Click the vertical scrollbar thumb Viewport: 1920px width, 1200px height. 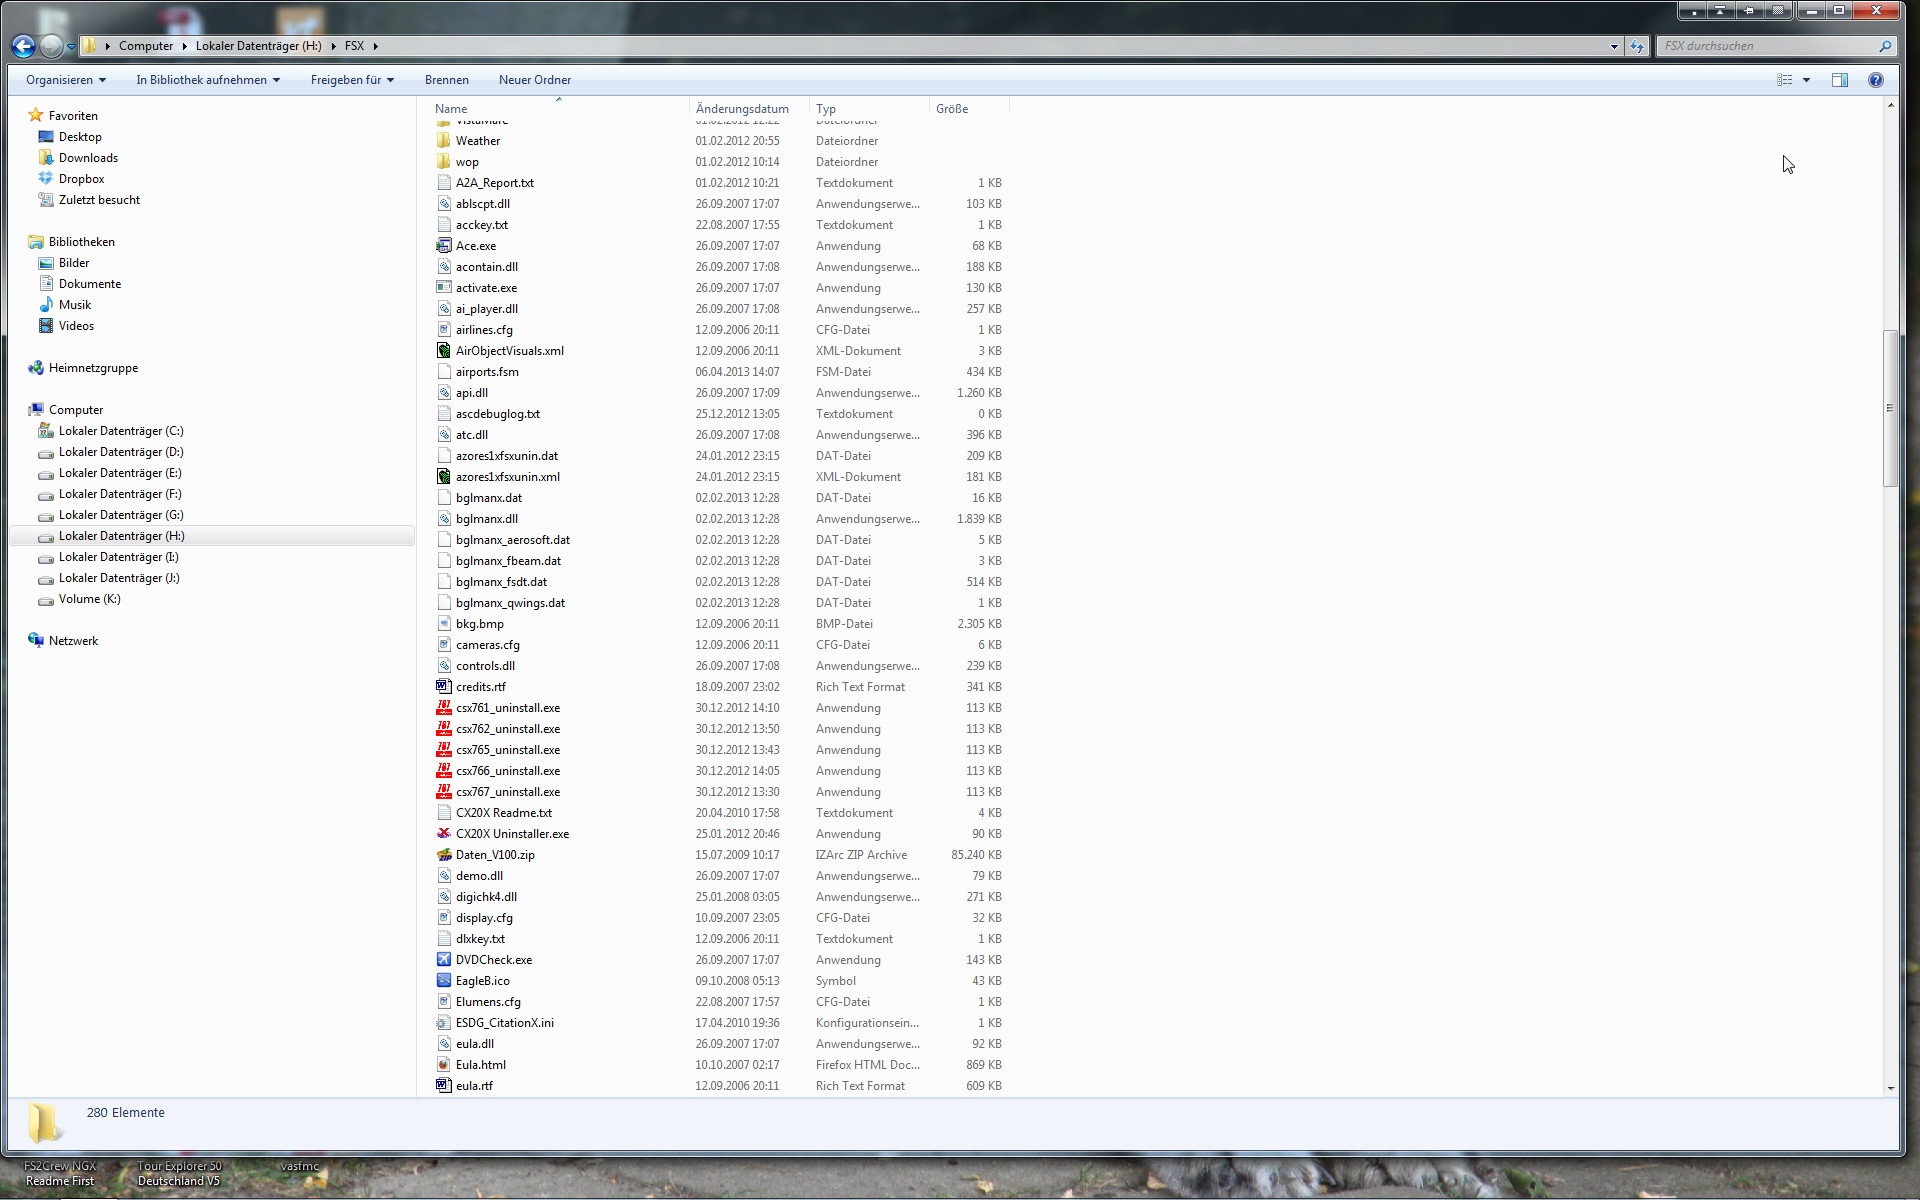point(1889,408)
